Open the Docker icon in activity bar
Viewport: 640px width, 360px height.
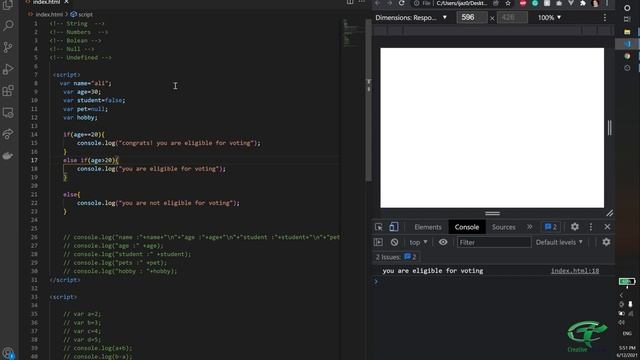8,156
